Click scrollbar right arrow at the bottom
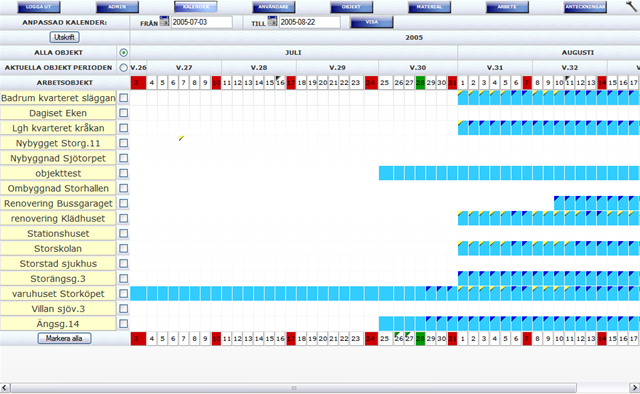The image size is (640, 394). tap(634, 387)
